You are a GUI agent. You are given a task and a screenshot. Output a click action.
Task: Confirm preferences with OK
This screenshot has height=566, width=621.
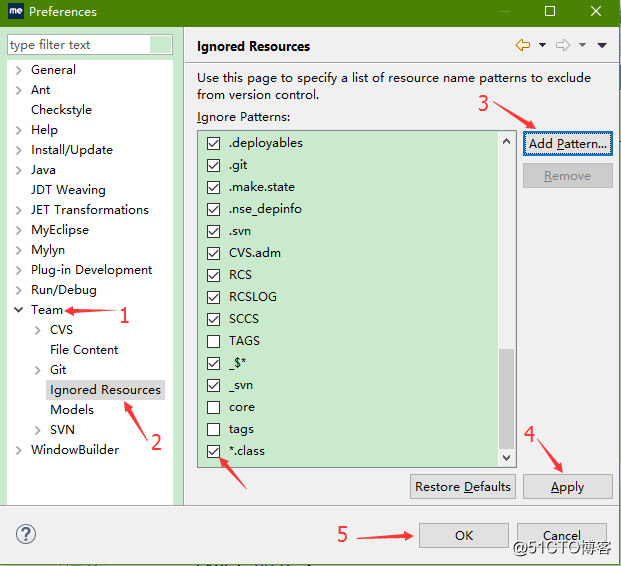(464, 536)
